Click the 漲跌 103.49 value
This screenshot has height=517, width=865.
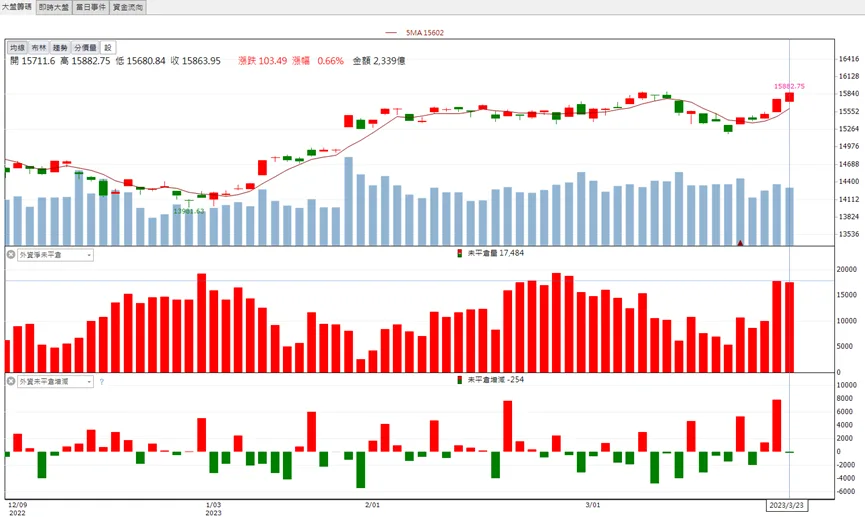[x=263, y=61]
